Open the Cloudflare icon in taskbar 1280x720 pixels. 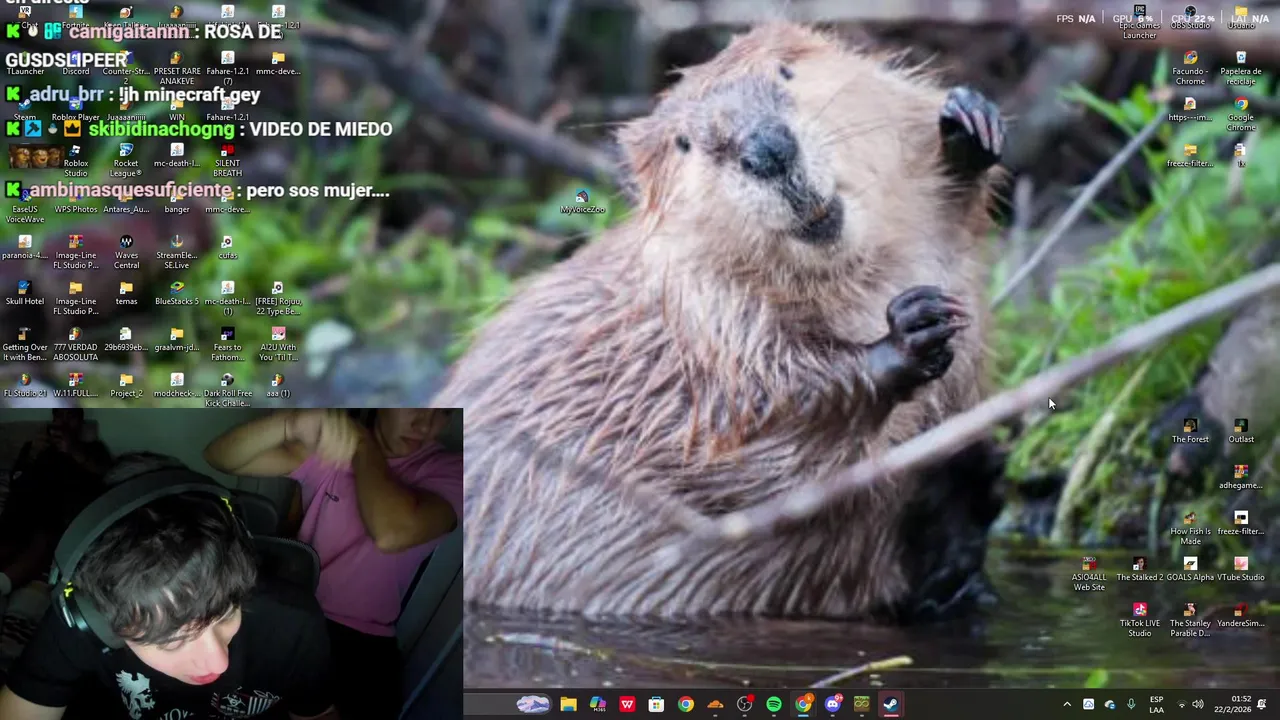pyautogui.click(x=715, y=704)
